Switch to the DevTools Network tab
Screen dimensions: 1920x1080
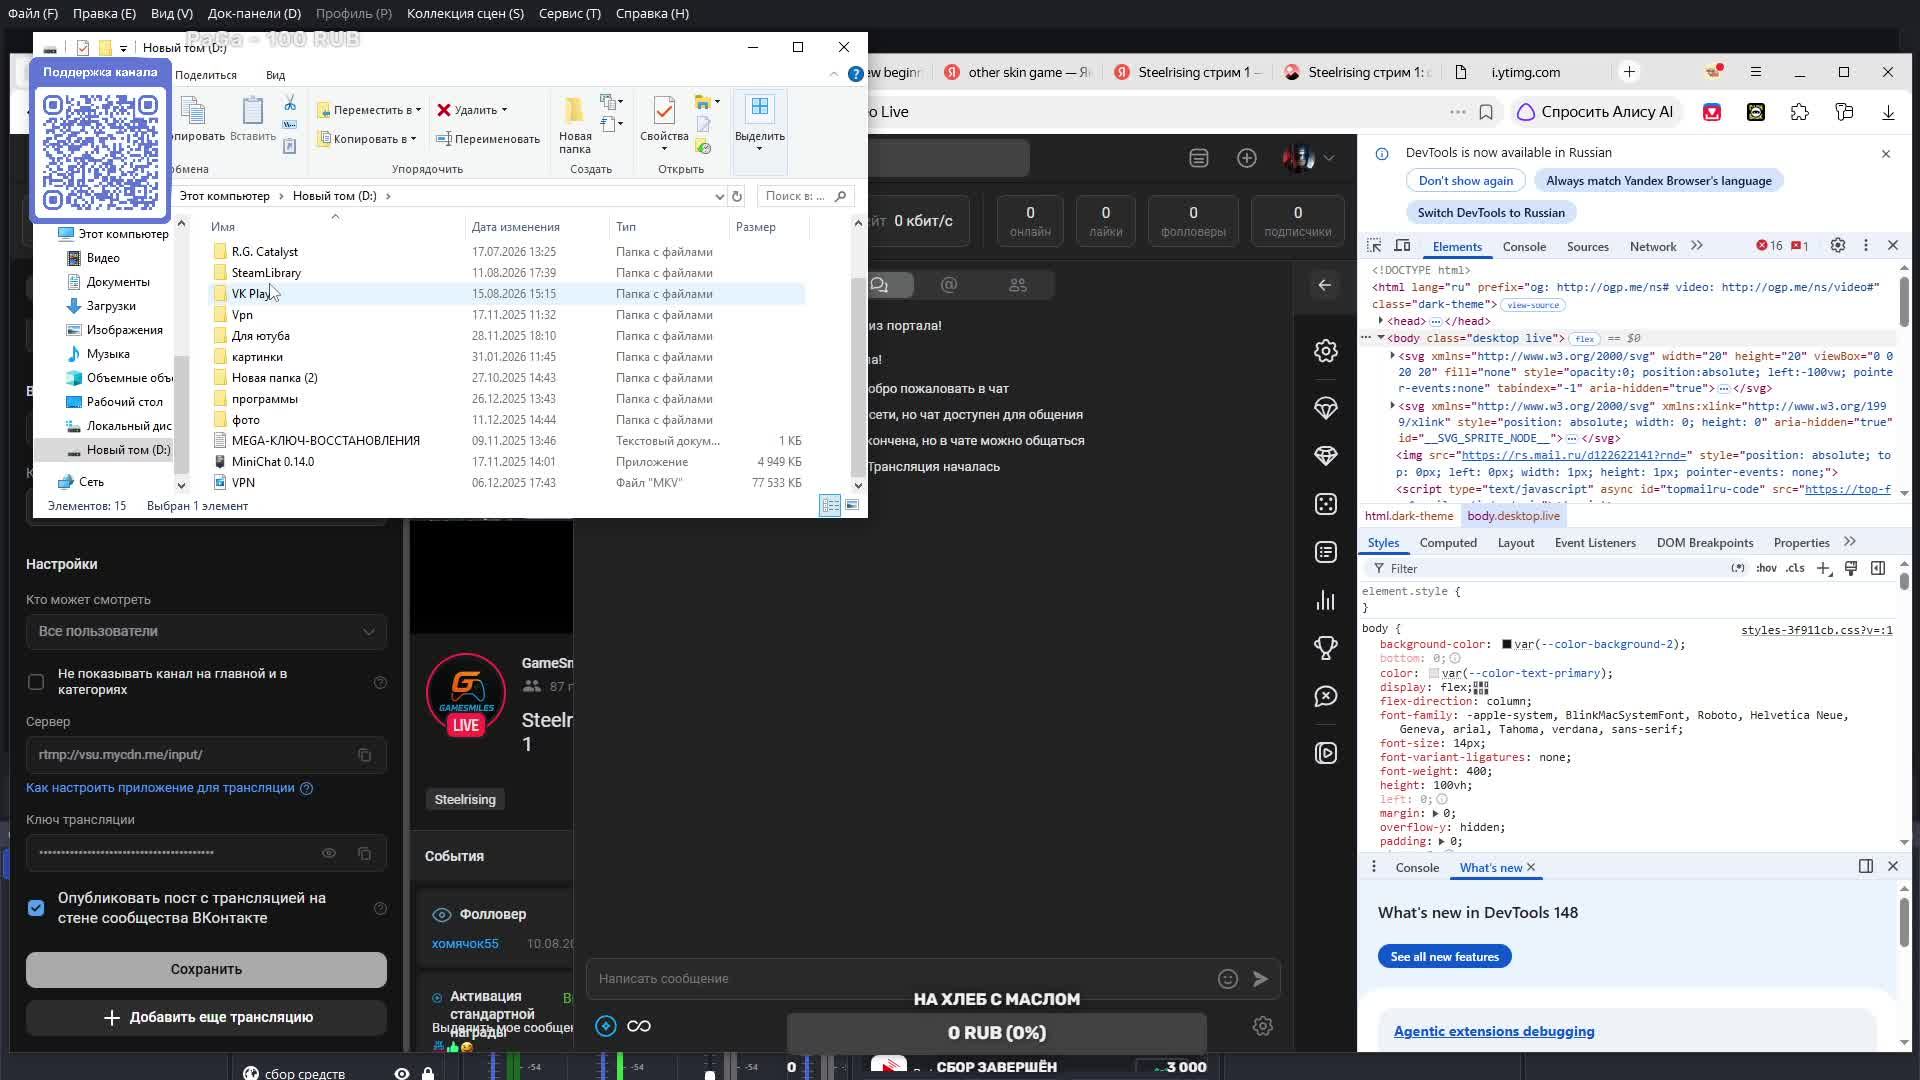point(1653,246)
